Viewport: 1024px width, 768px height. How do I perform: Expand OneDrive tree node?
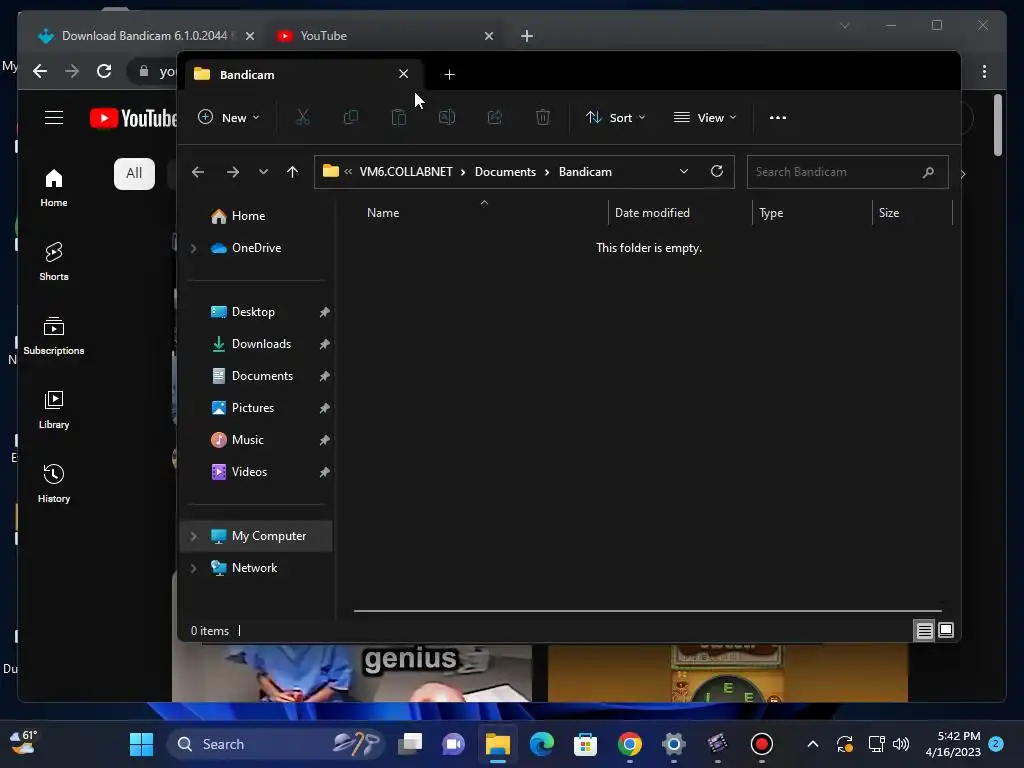193,248
